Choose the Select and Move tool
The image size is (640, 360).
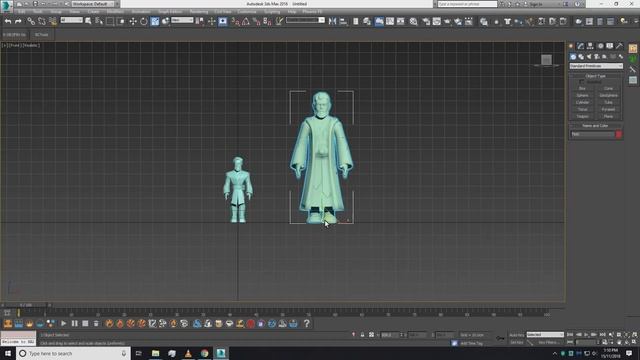coord(133,21)
